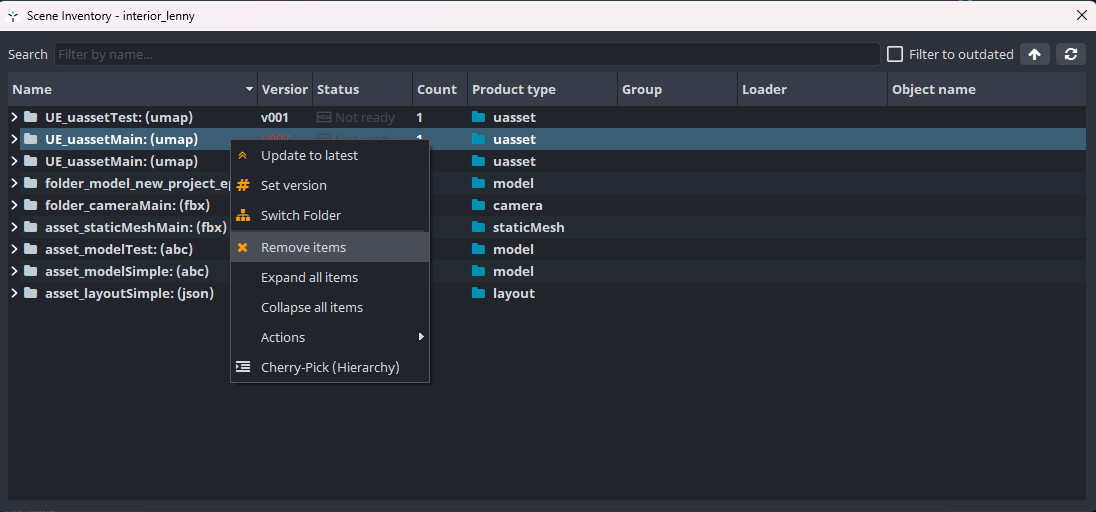This screenshot has height=512, width=1096.
Task: Select the v001 version cell
Action: click(x=275, y=117)
